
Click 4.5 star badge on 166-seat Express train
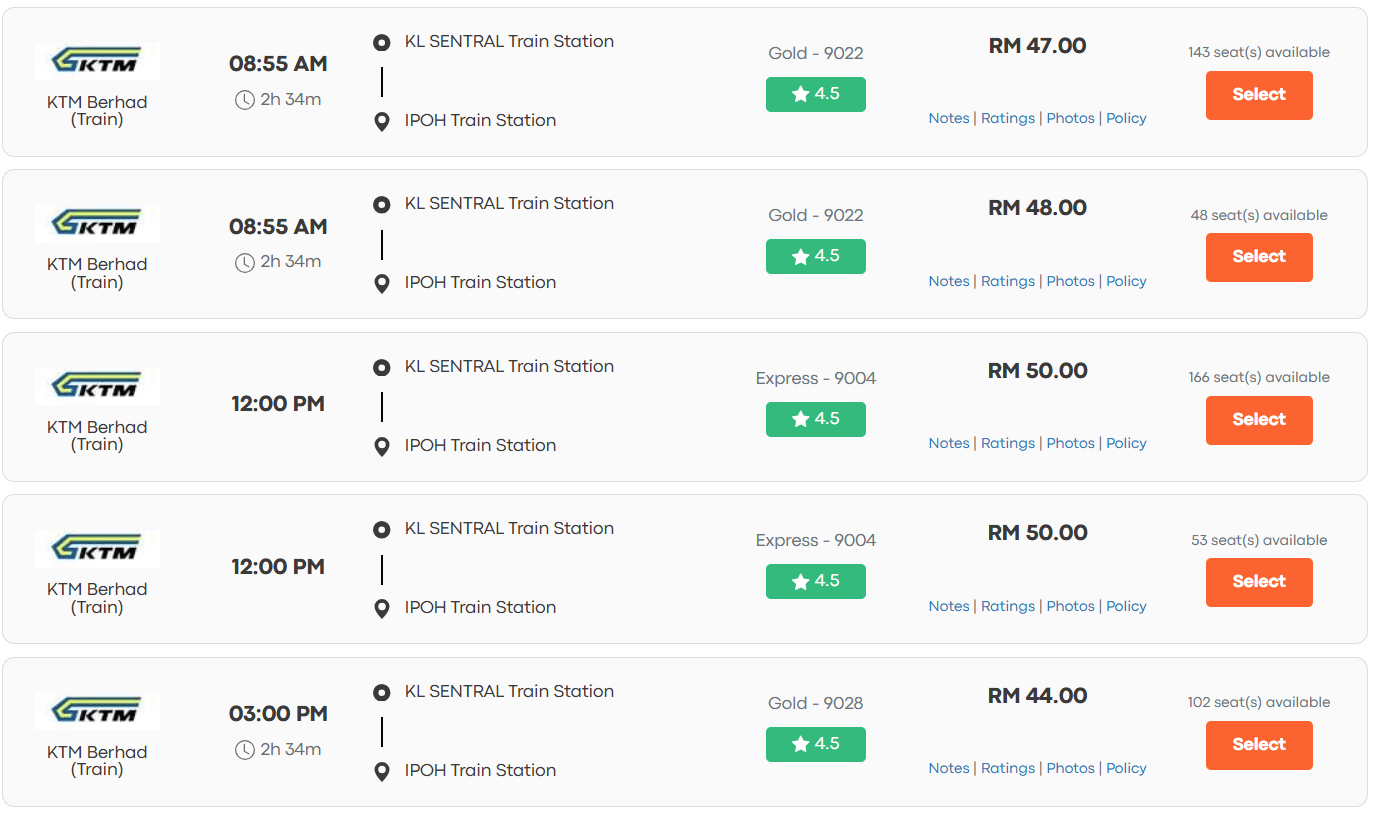click(816, 419)
